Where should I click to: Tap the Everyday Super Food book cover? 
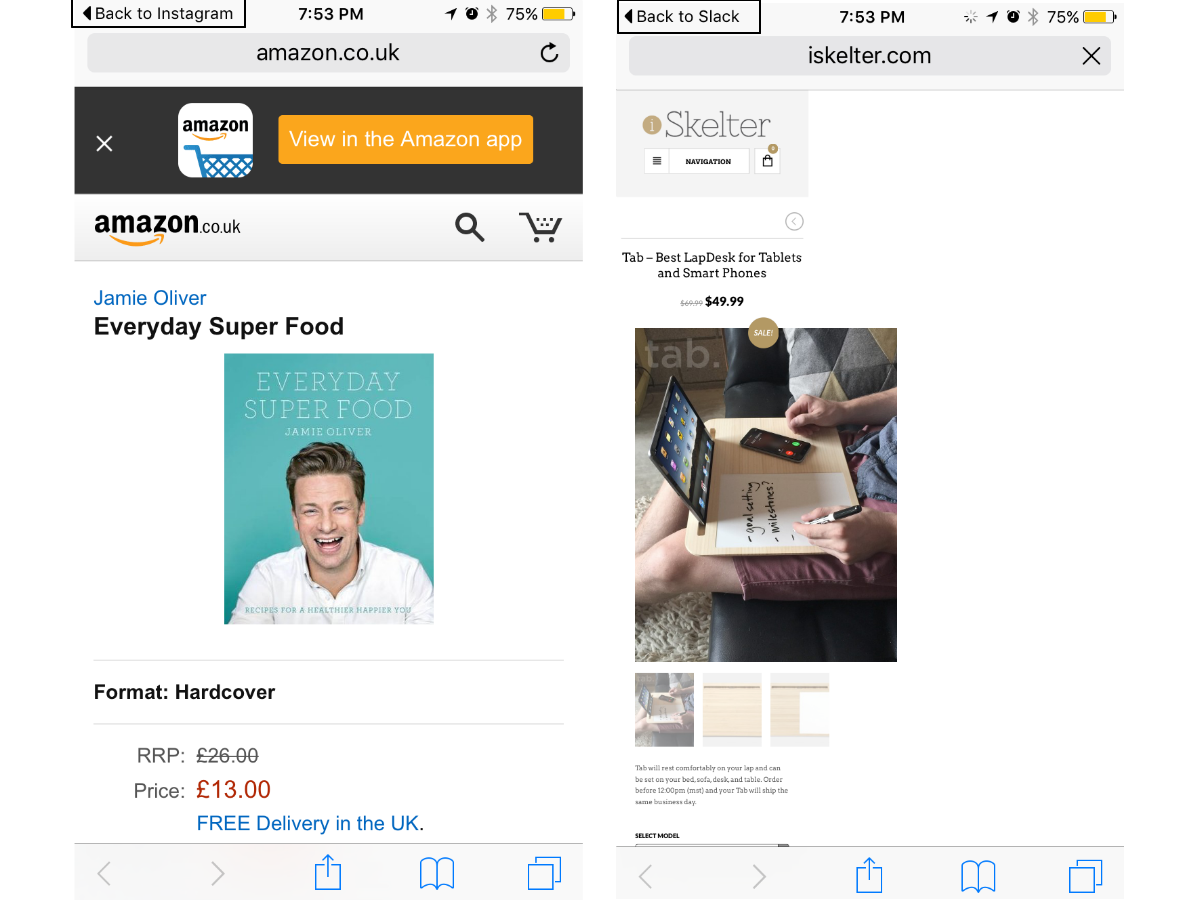(x=329, y=489)
